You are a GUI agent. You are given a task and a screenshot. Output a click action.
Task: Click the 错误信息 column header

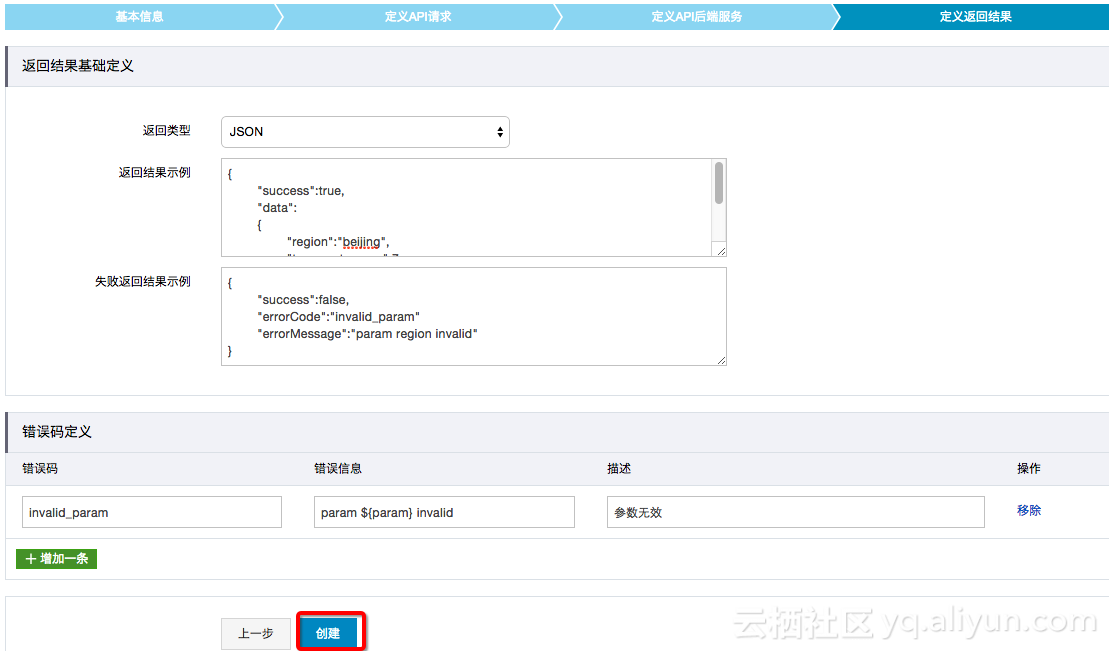tap(338, 468)
